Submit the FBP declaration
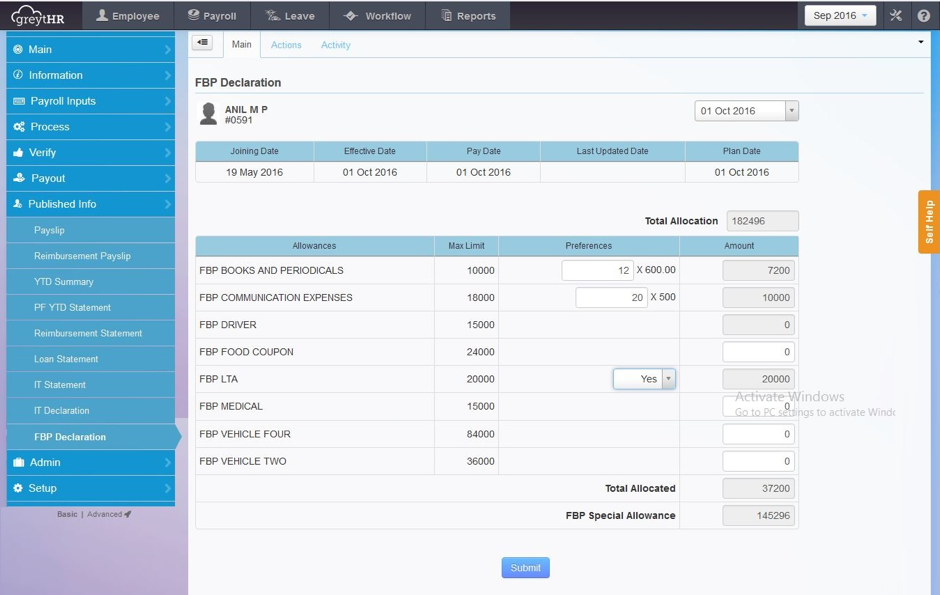940x595 pixels. (x=525, y=567)
